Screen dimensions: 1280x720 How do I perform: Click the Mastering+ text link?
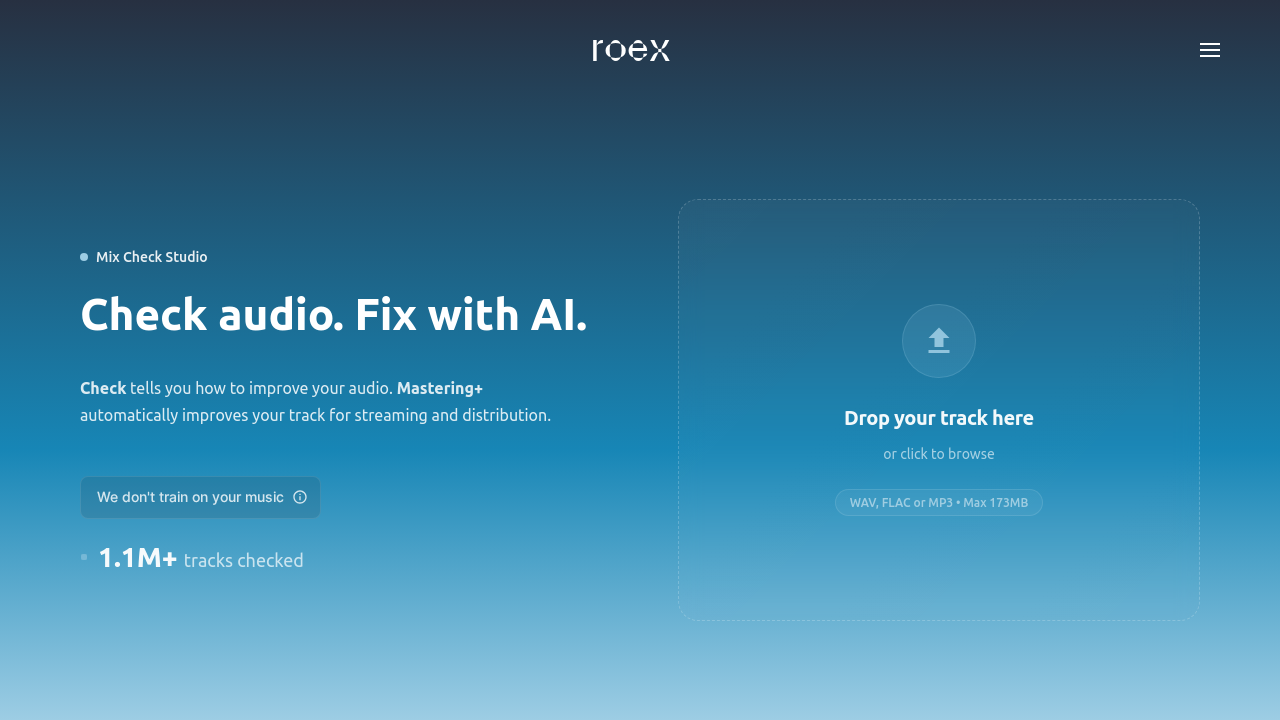[439, 387]
